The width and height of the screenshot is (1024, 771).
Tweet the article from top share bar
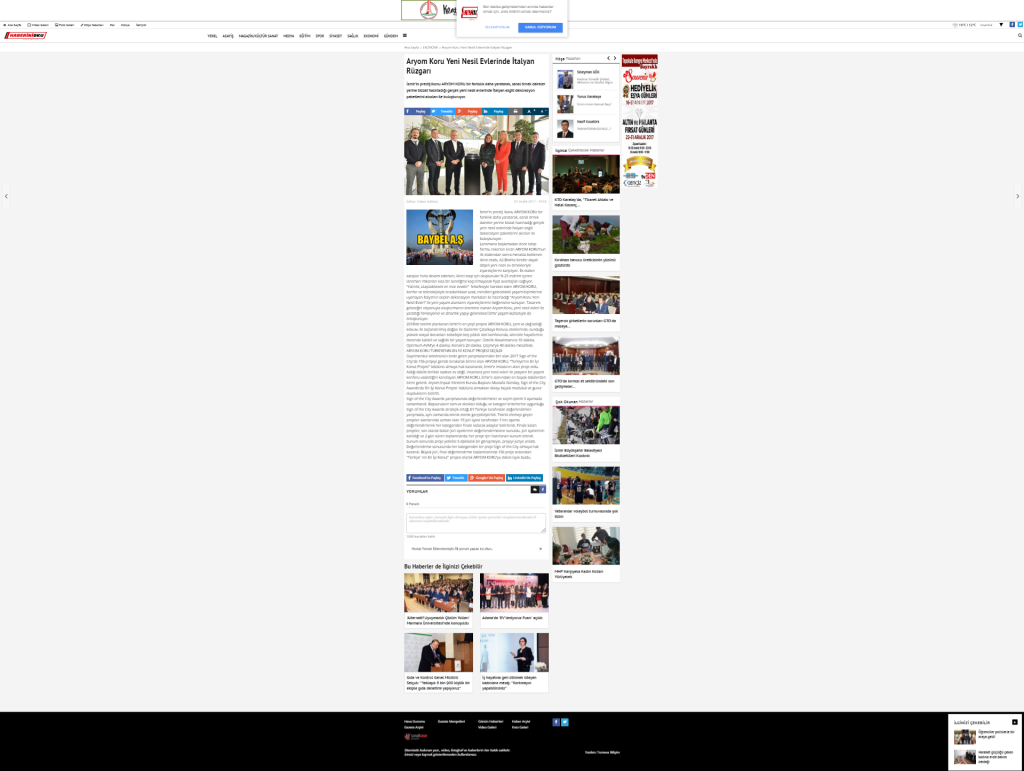tap(442, 111)
